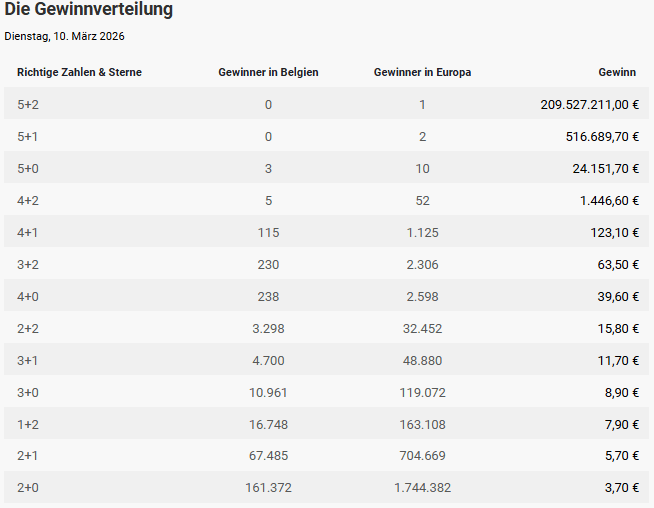Click the 'Die Gewinnverteilung' heading
This screenshot has height=508, width=654.
[x=89, y=10]
